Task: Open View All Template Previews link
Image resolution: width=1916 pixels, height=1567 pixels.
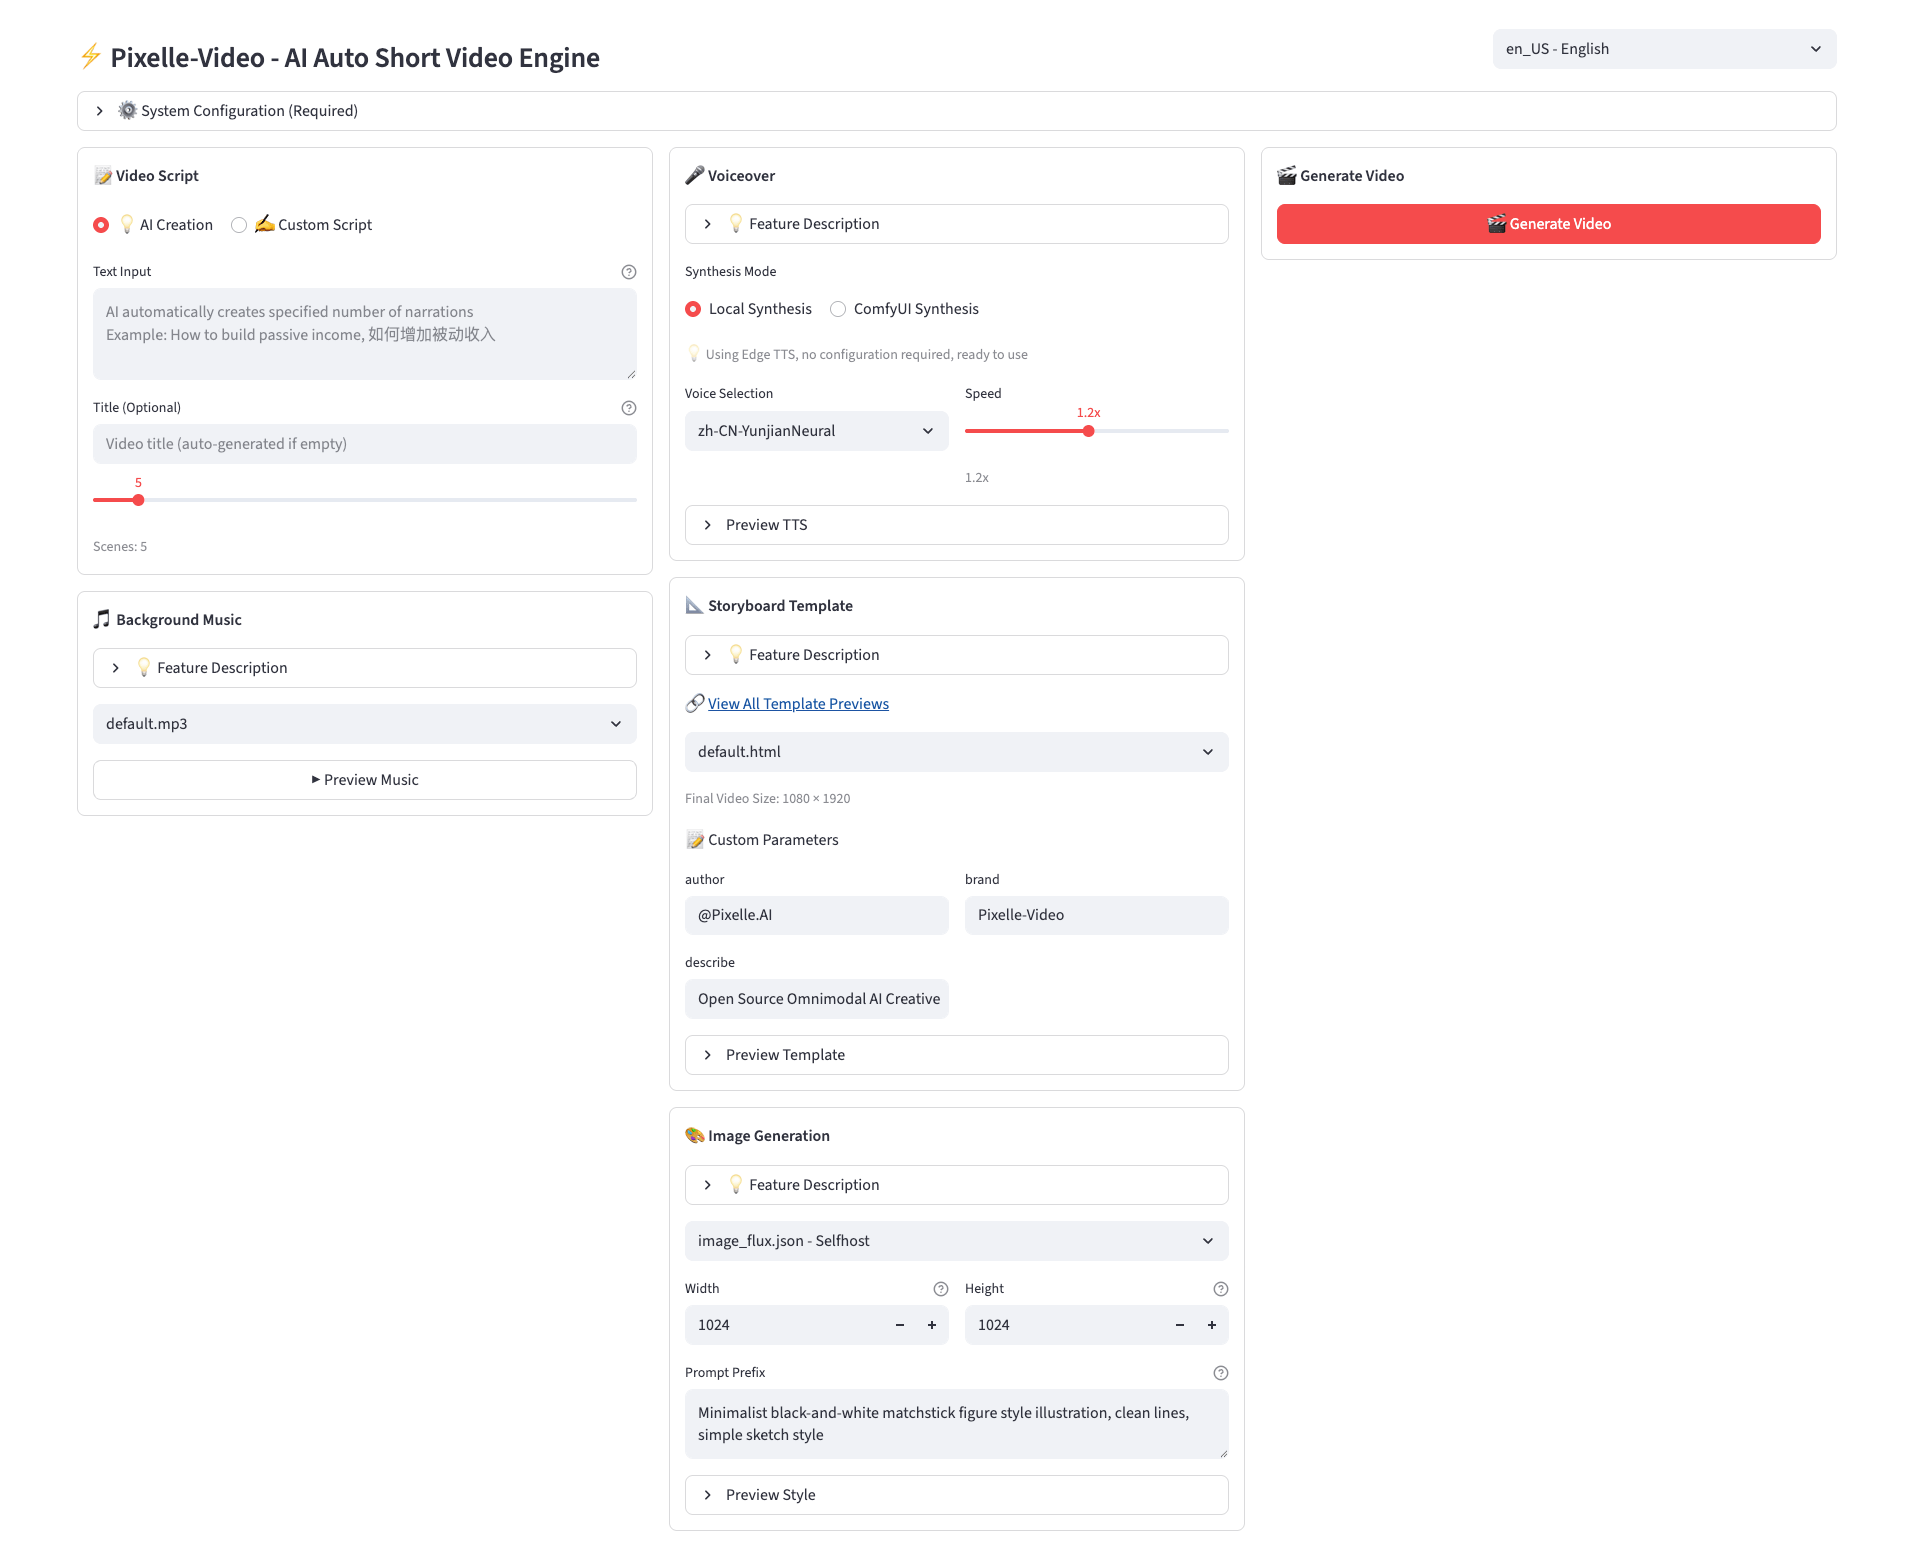Action: click(x=797, y=703)
